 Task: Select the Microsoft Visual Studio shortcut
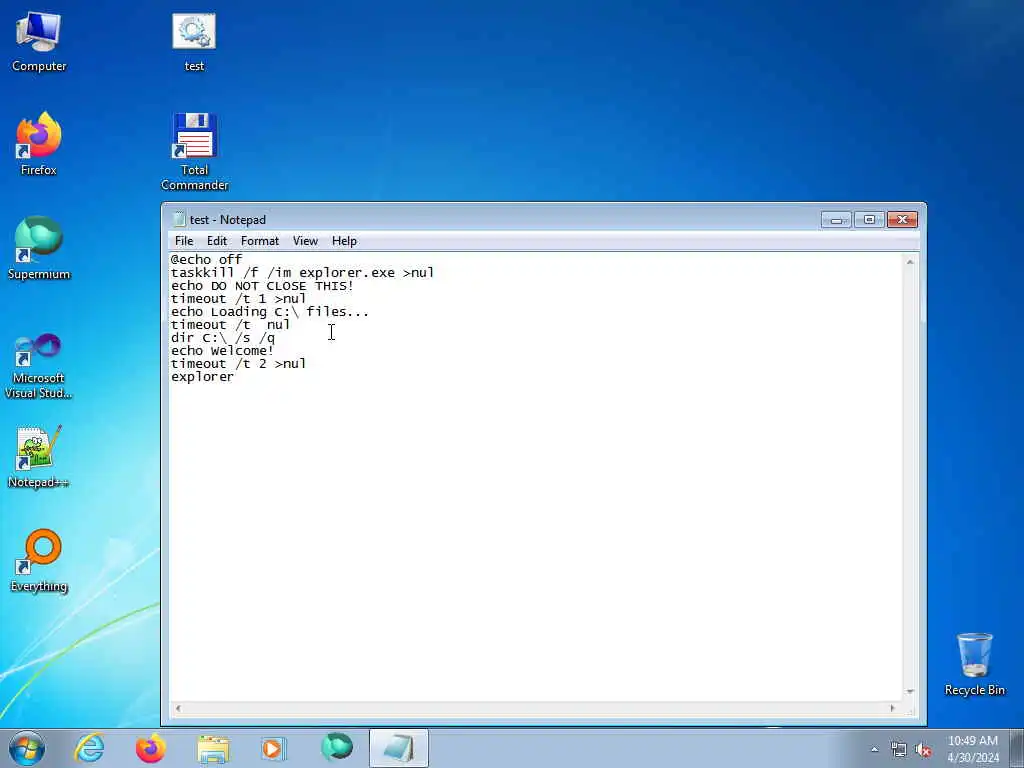tap(39, 366)
